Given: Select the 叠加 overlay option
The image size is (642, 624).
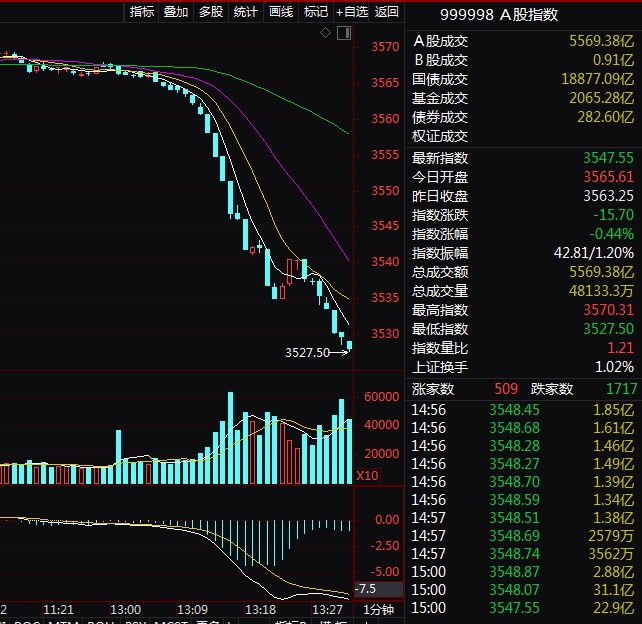Looking at the screenshot, I should click(176, 11).
